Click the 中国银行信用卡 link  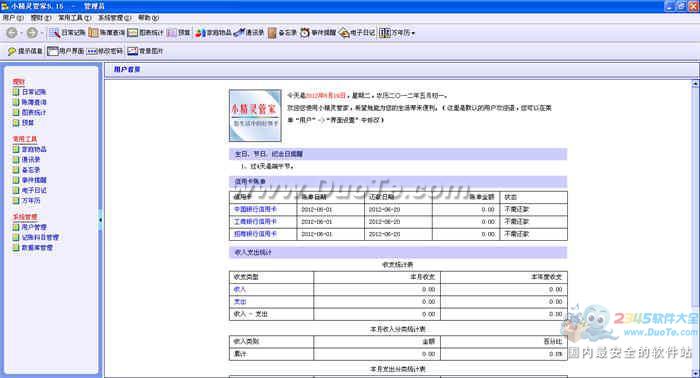255,209
